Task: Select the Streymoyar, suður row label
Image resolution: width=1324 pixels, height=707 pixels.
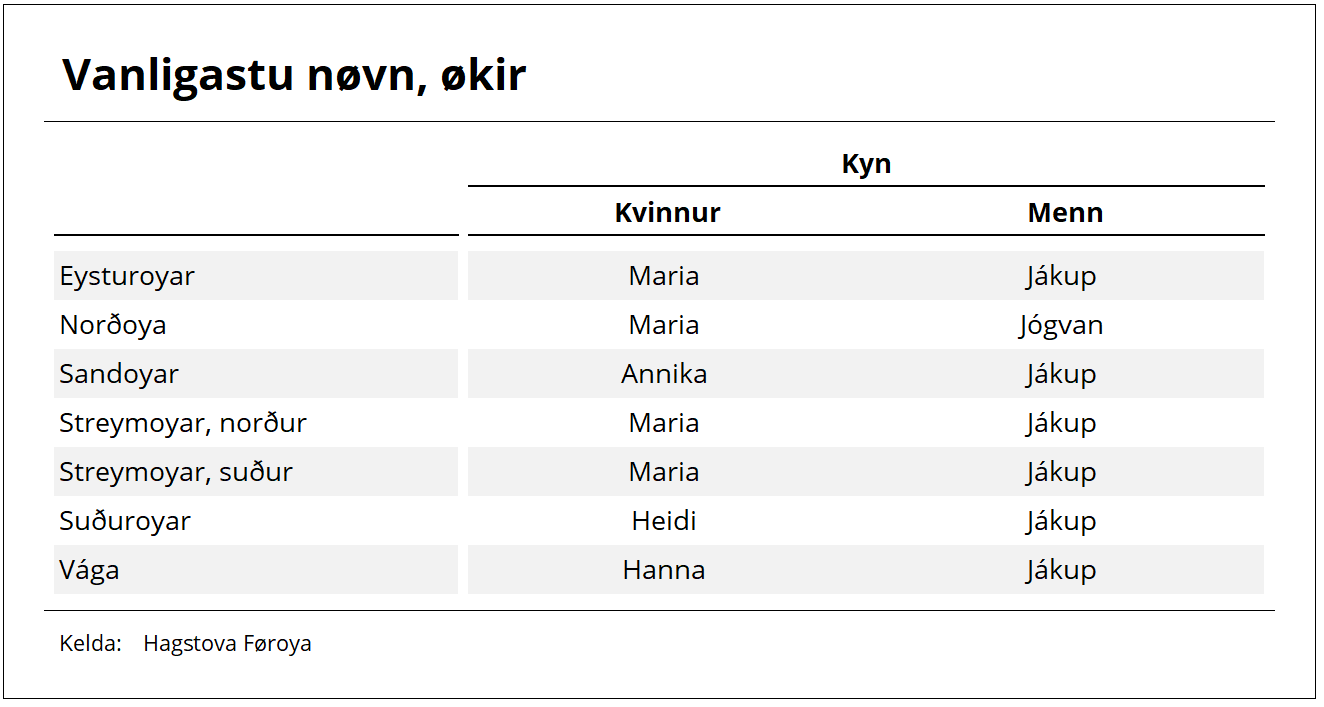Action: click(x=176, y=472)
